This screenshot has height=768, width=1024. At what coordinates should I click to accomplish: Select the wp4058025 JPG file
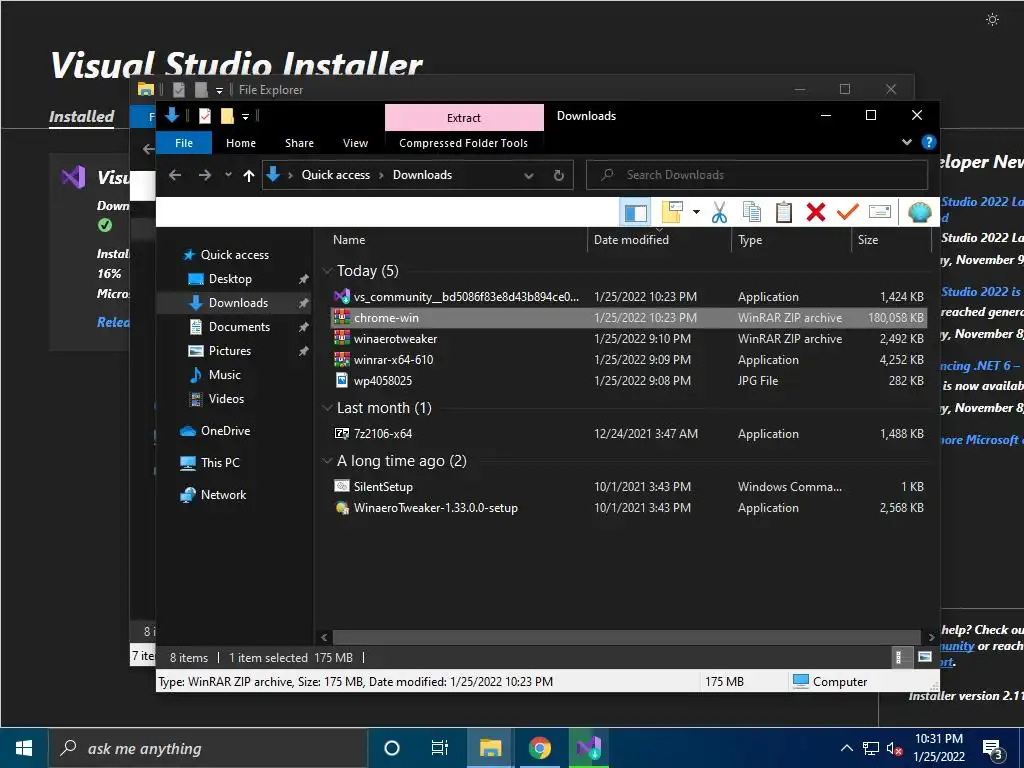tap(629, 381)
